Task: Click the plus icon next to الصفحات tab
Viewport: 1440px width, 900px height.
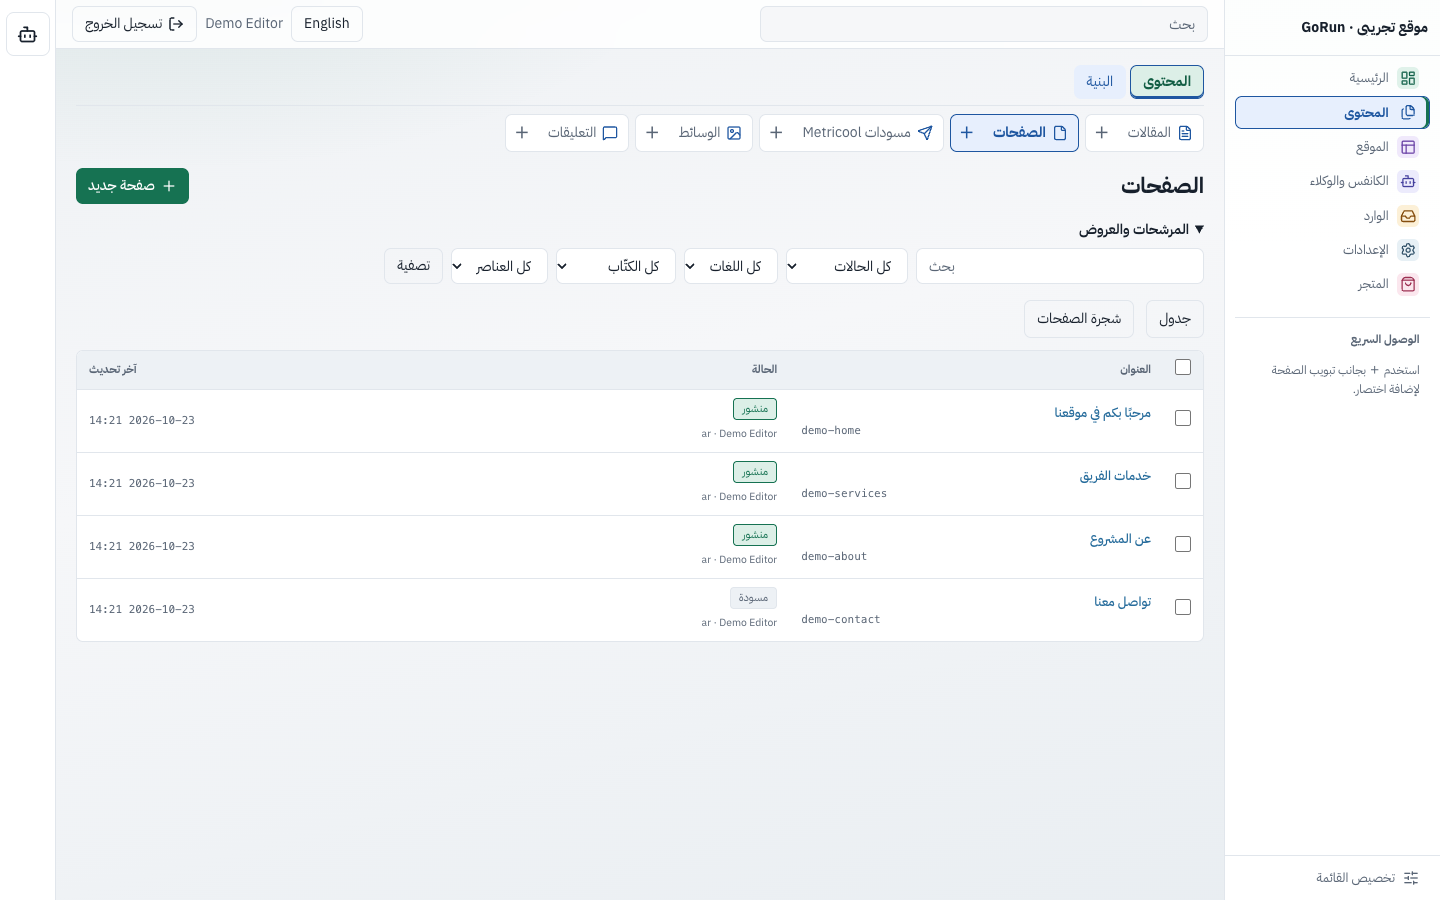Action: (x=967, y=133)
